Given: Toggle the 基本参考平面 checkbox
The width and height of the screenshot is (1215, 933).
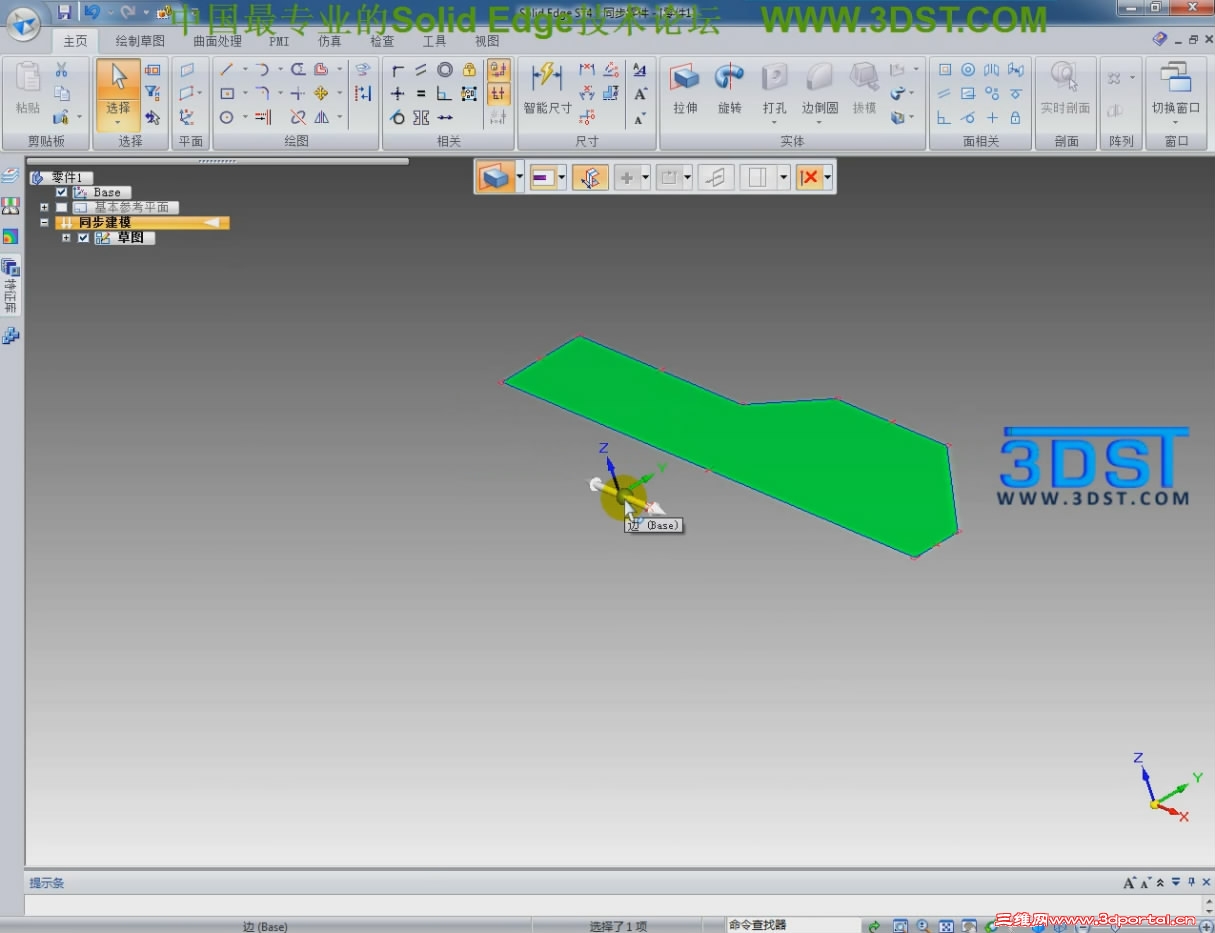Looking at the screenshot, I should [x=62, y=207].
